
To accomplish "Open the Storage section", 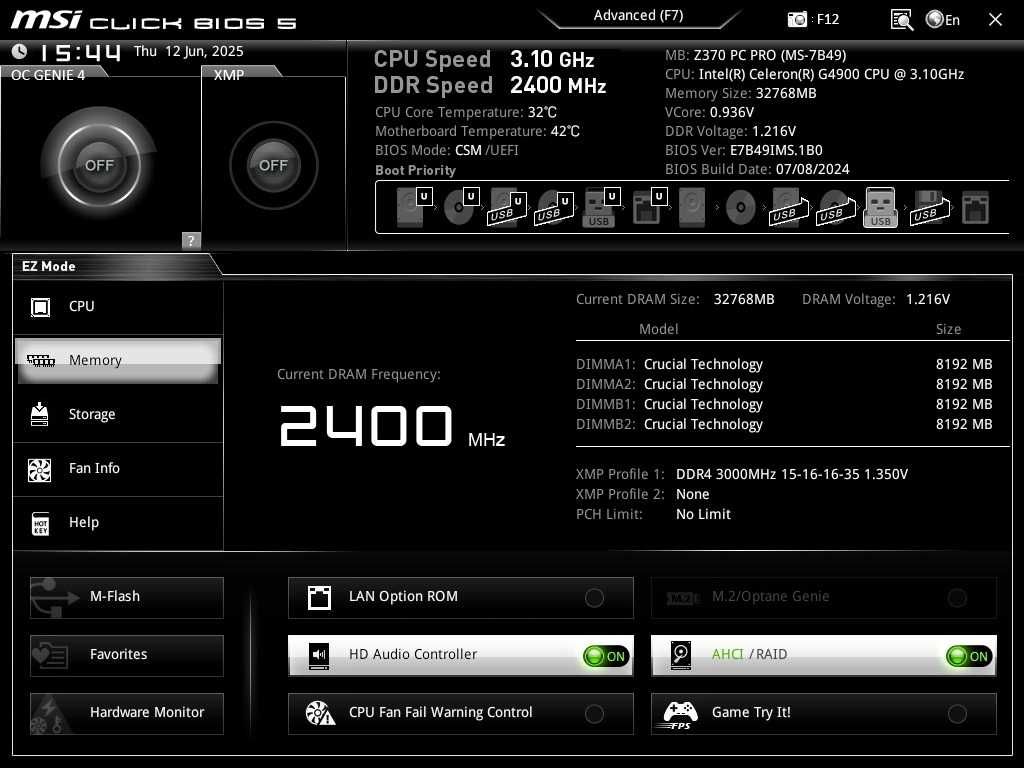I will (x=118, y=414).
